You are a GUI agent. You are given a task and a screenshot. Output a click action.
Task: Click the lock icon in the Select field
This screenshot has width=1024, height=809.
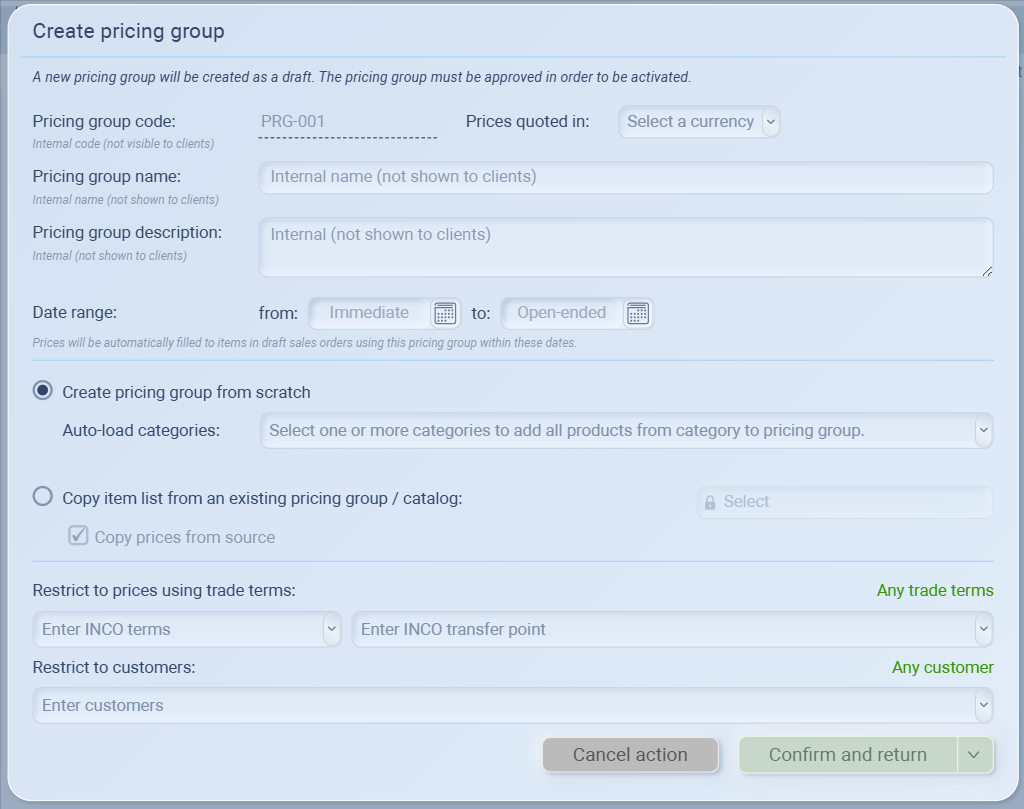[x=710, y=502]
